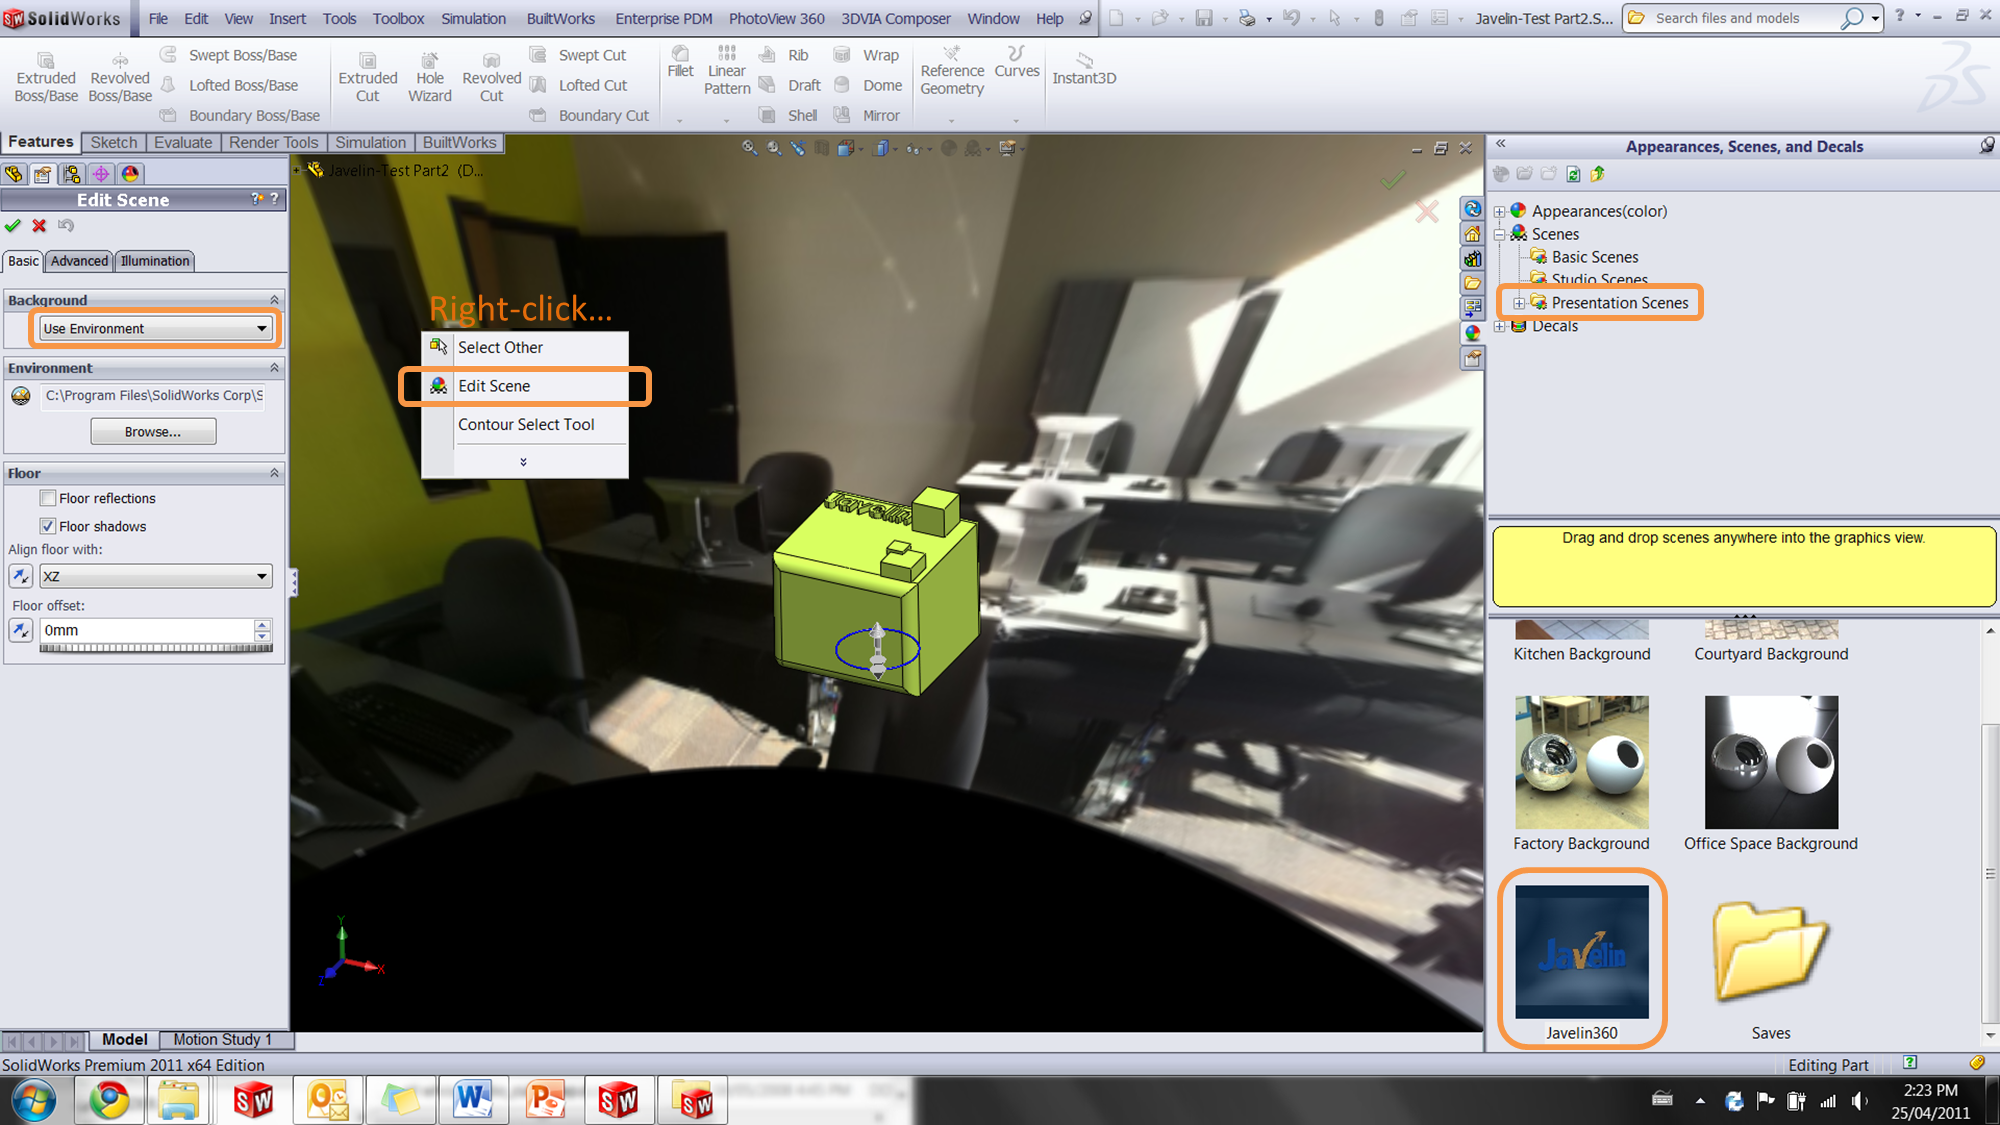2000x1125 pixels.
Task: Click the Fillet tool
Action: tap(680, 62)
